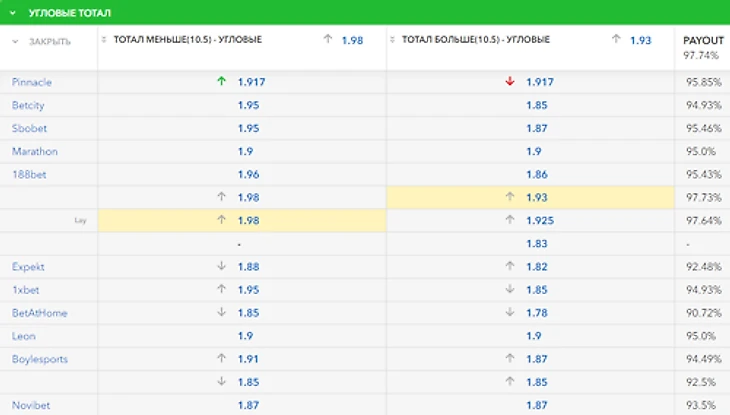Open the Boylesports bookmaker link
Image resolution: width=730 pixels, height=415 pixels.
(39, 359)
